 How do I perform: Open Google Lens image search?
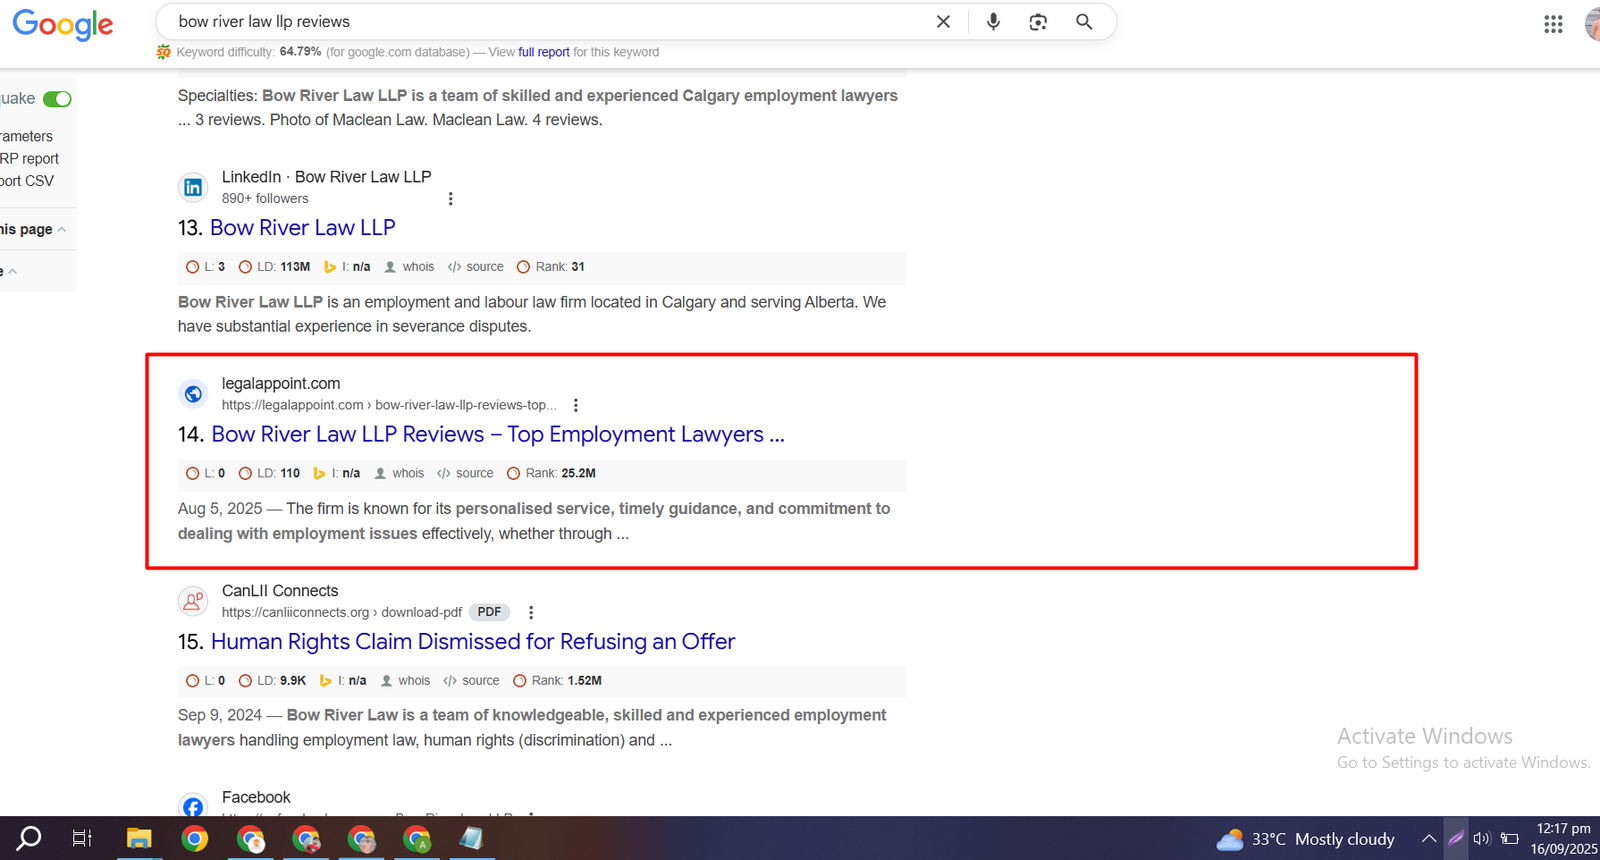(1038, 22)
